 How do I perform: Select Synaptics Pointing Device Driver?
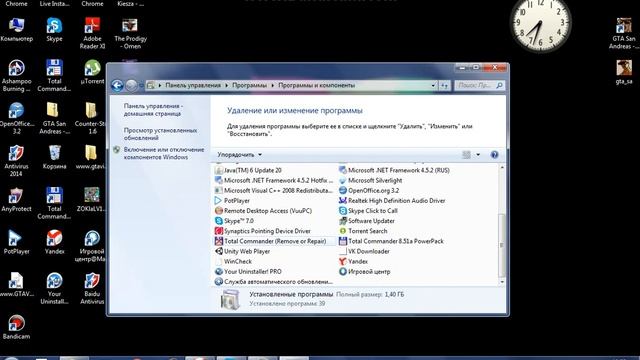tap(262, 231)
